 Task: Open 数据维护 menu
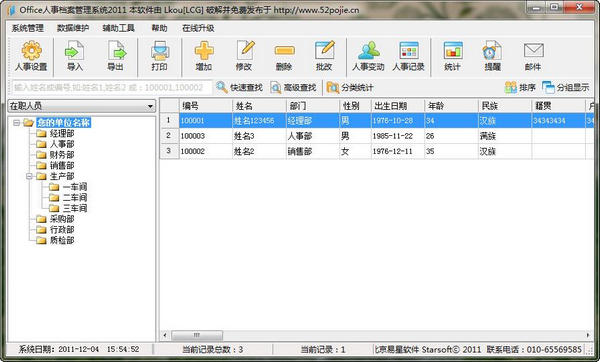coord(73,28)
